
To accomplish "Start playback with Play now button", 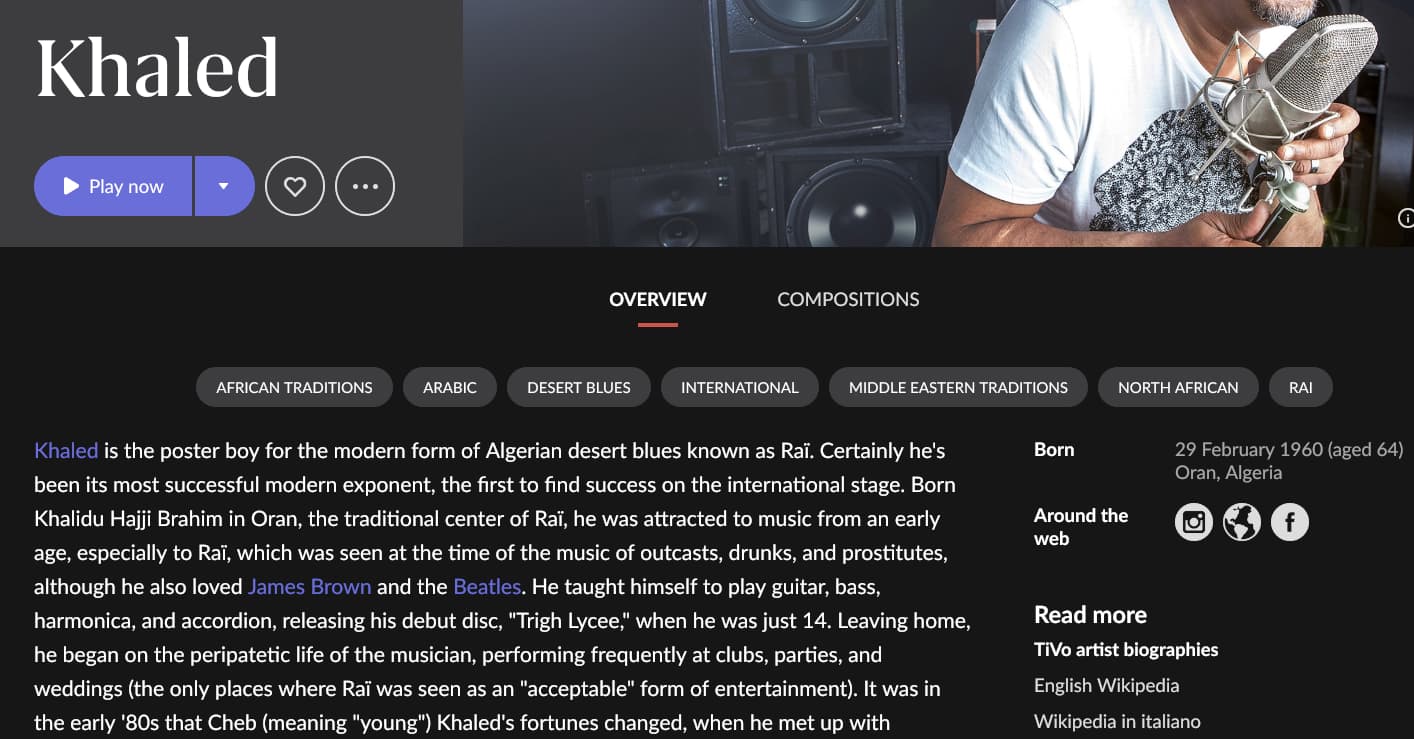I will 113,186.
